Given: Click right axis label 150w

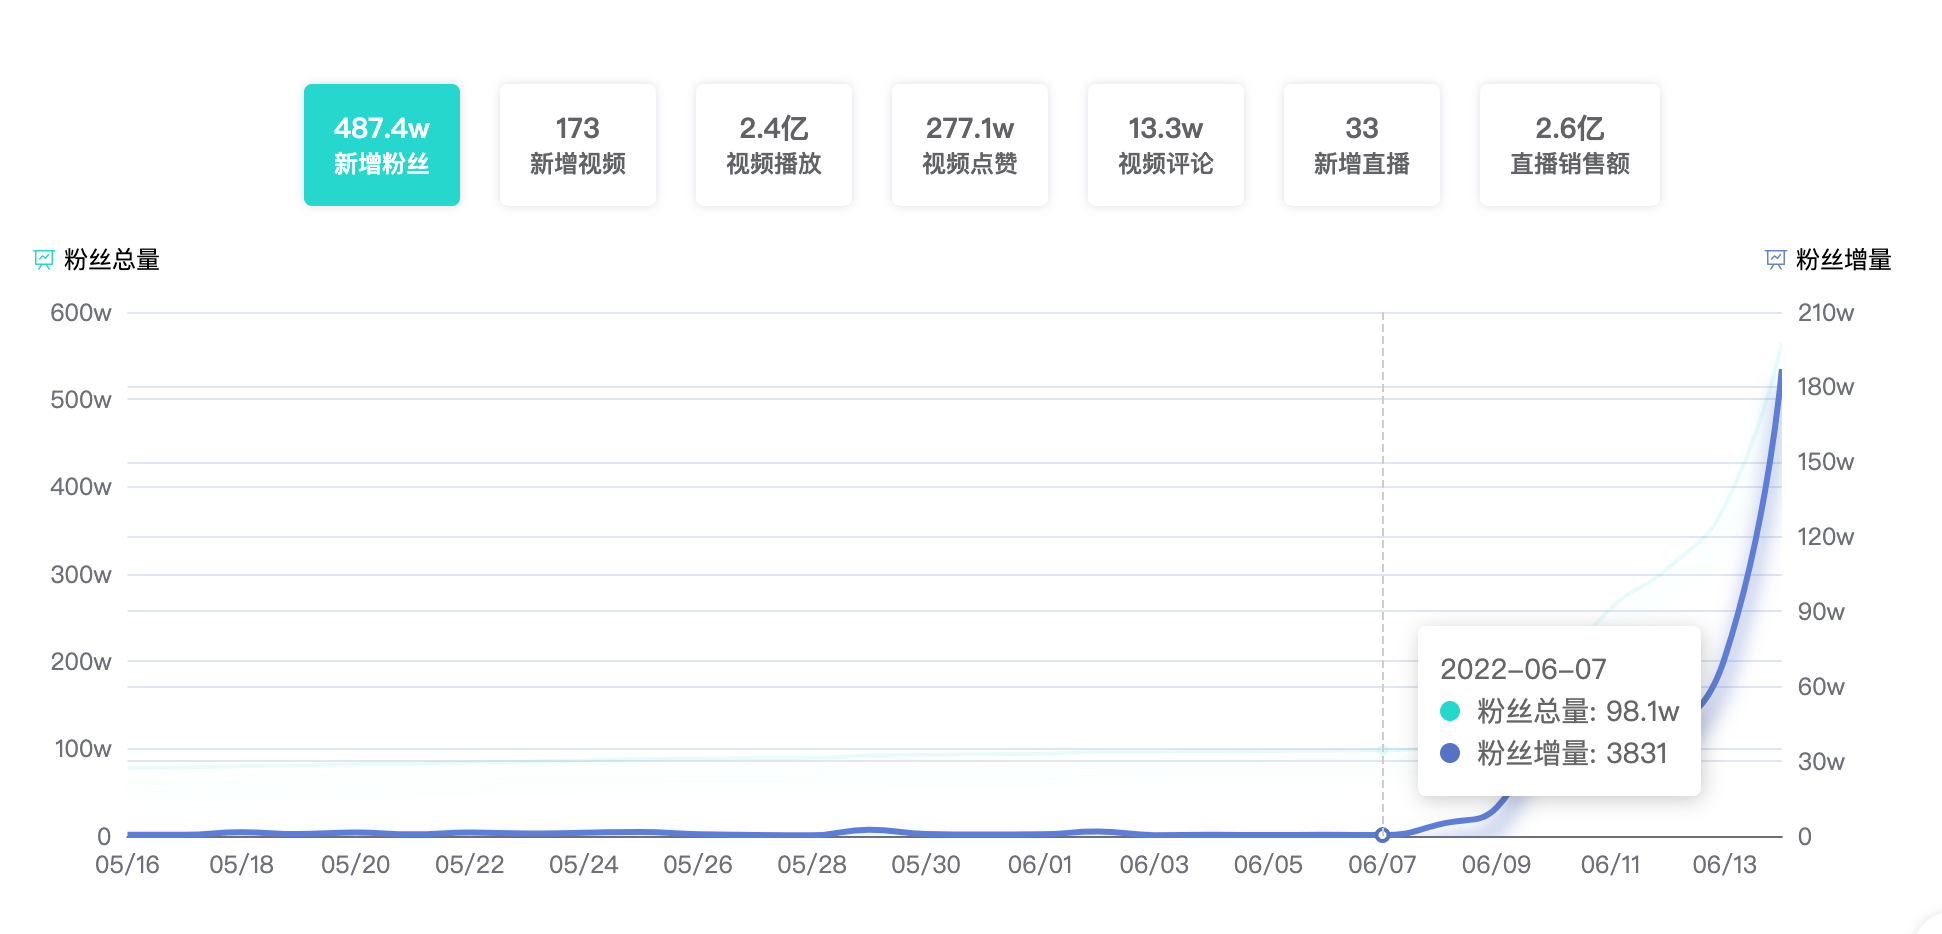Looking at the screenshot, I should pyautogui.click(x=1826, y=462).
